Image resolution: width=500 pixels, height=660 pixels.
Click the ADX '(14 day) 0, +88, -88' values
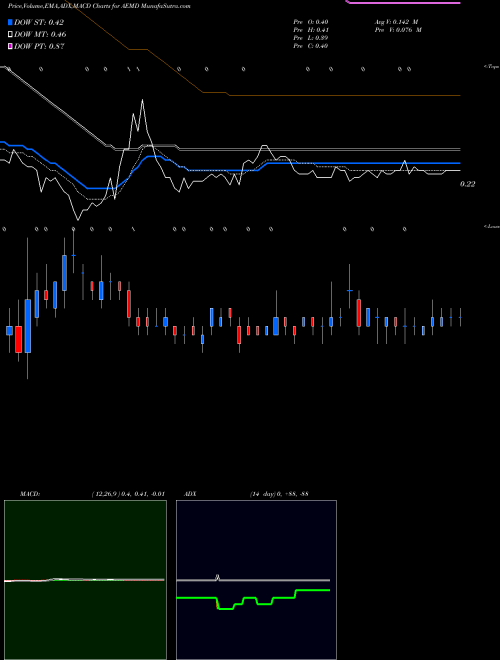point(279,494)
